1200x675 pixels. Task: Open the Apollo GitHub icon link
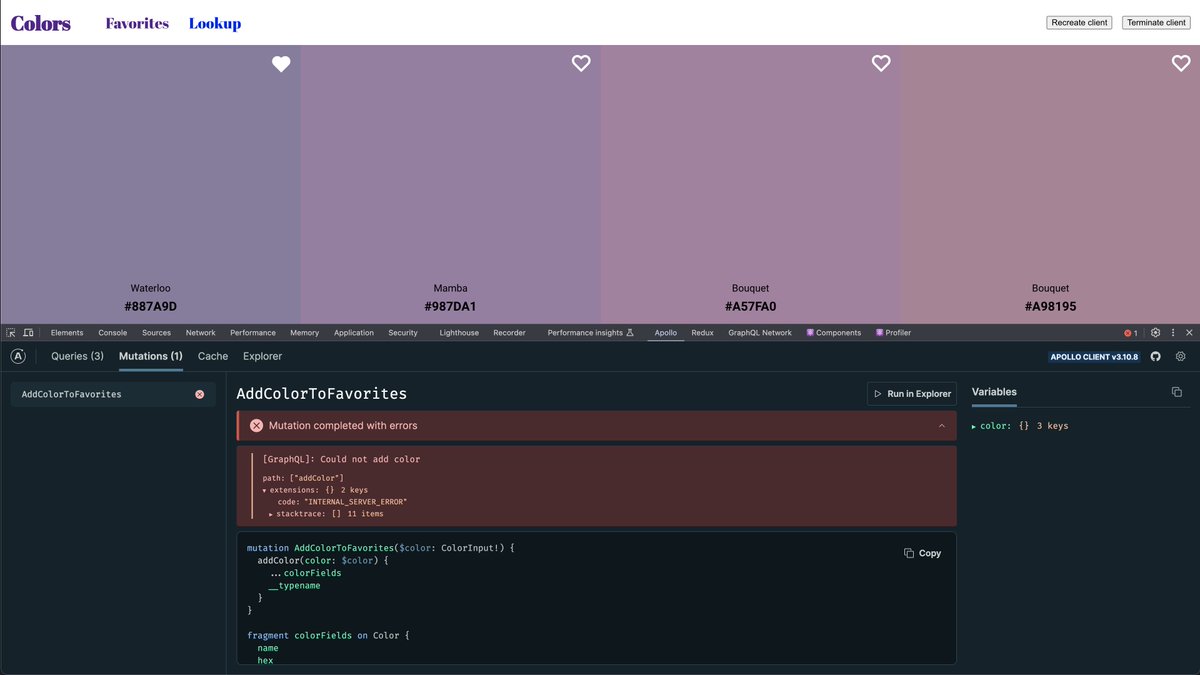1156,356
